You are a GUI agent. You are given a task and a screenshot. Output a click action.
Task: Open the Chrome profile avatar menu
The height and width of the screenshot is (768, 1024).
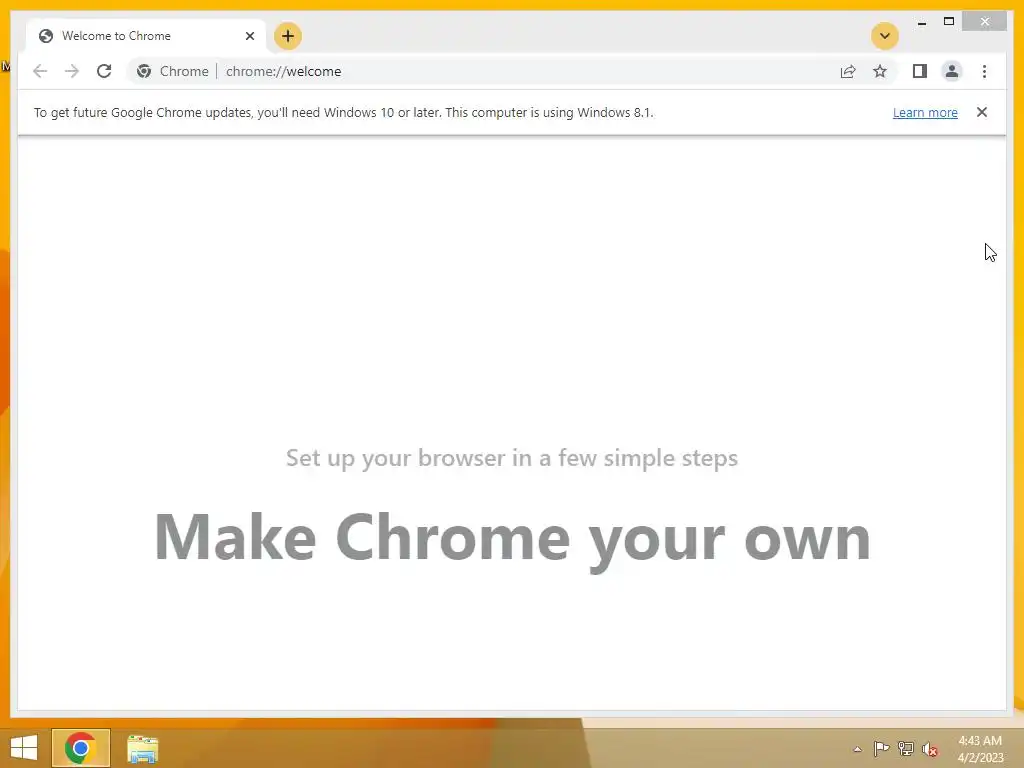pos(952,71)
